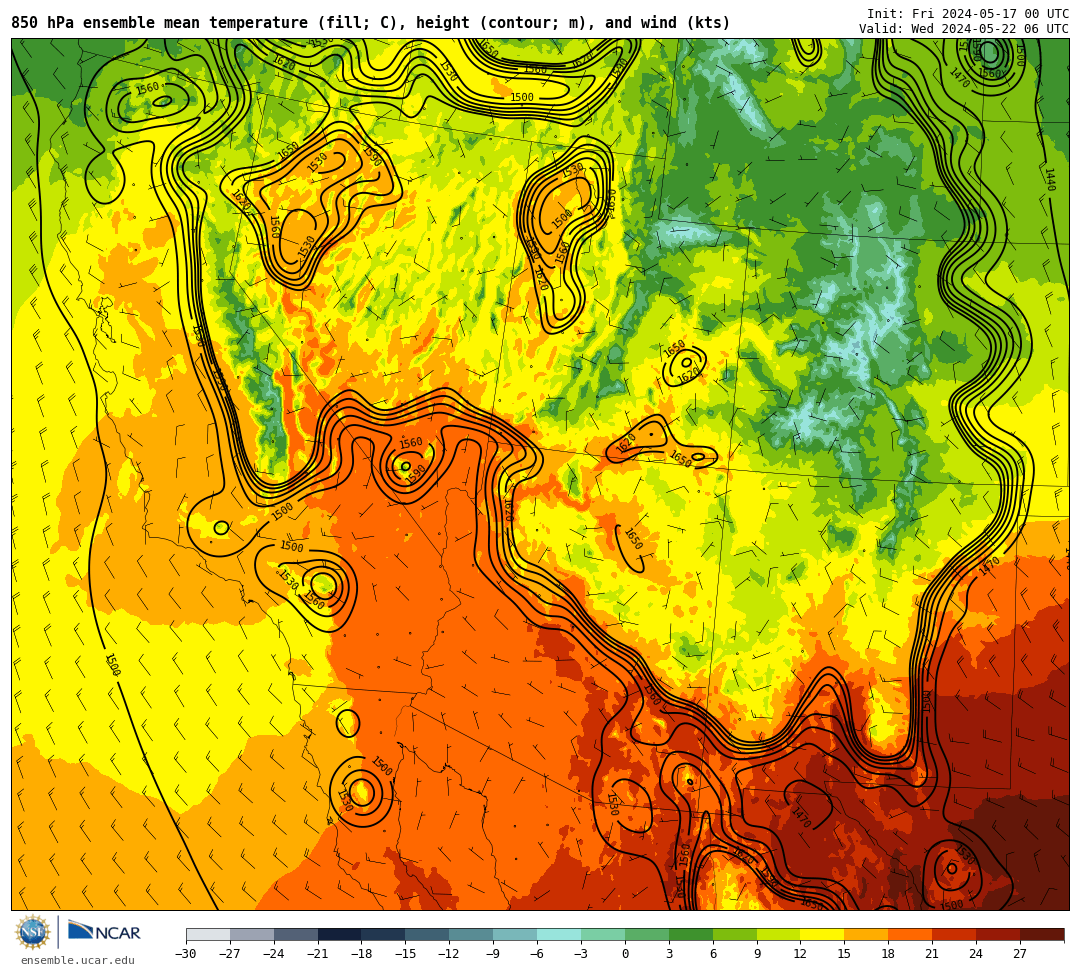The height and width of the screenshot is (973, 1080).
Task: Pick the light teal −9 to −6 colorbar segment
Action: tap(515, 934)
